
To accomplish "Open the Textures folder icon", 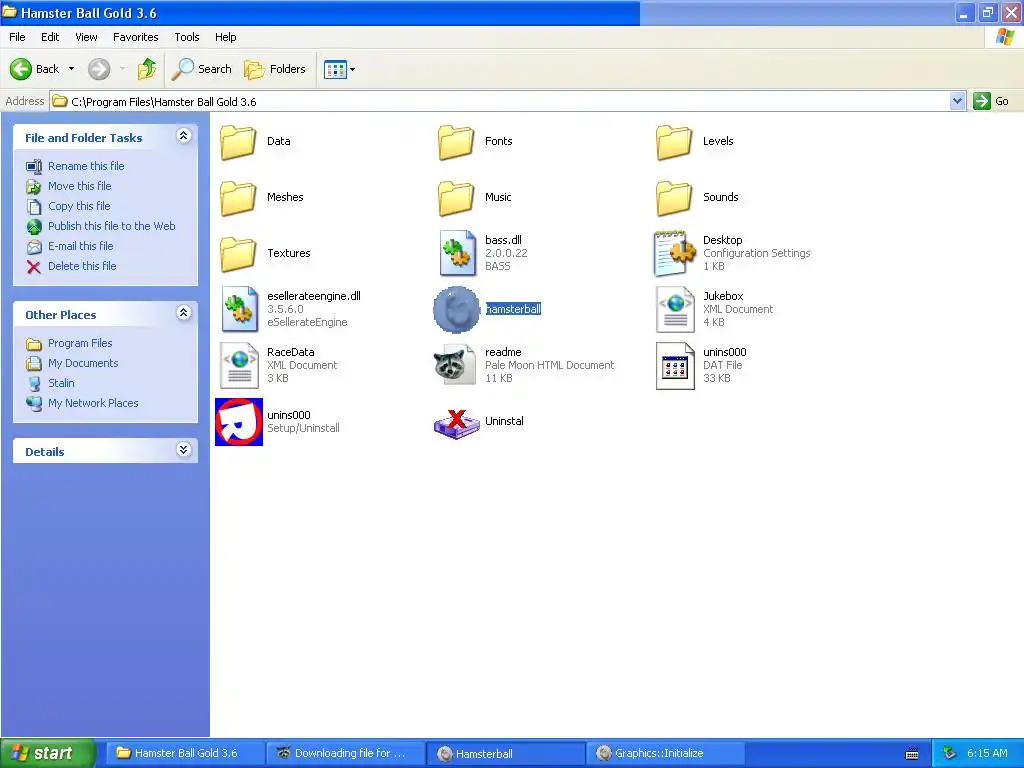I will (x=238, y=254).
